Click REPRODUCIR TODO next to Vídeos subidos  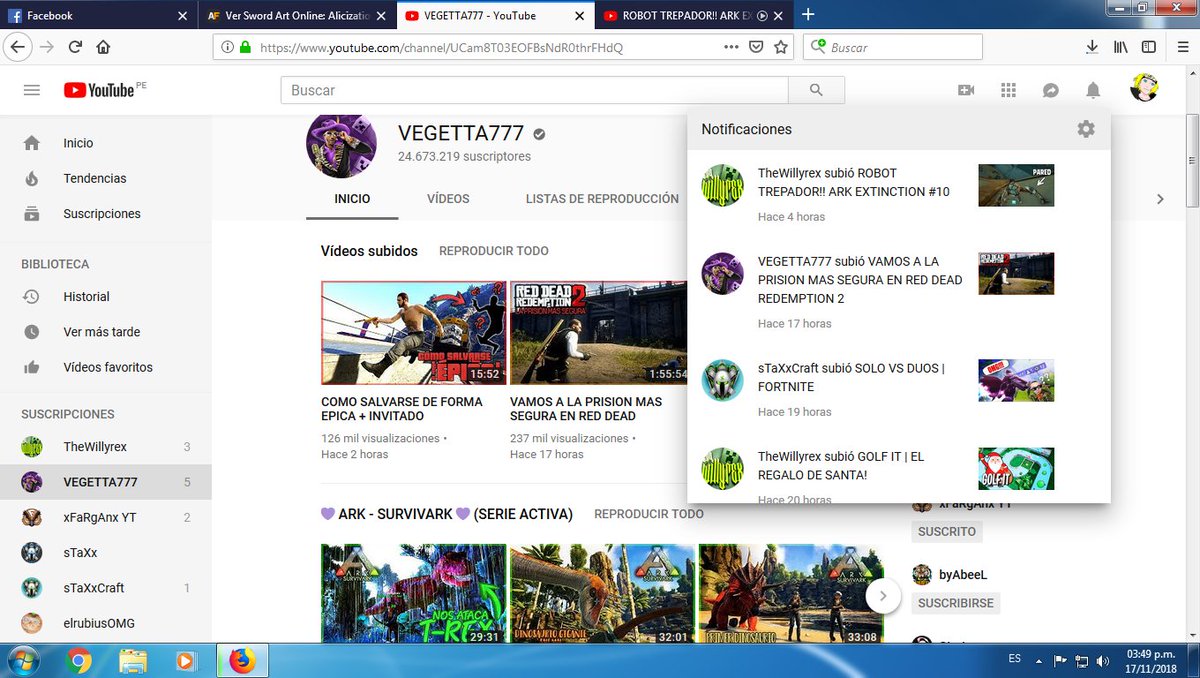pyautogui.click(x=494, y=251)
